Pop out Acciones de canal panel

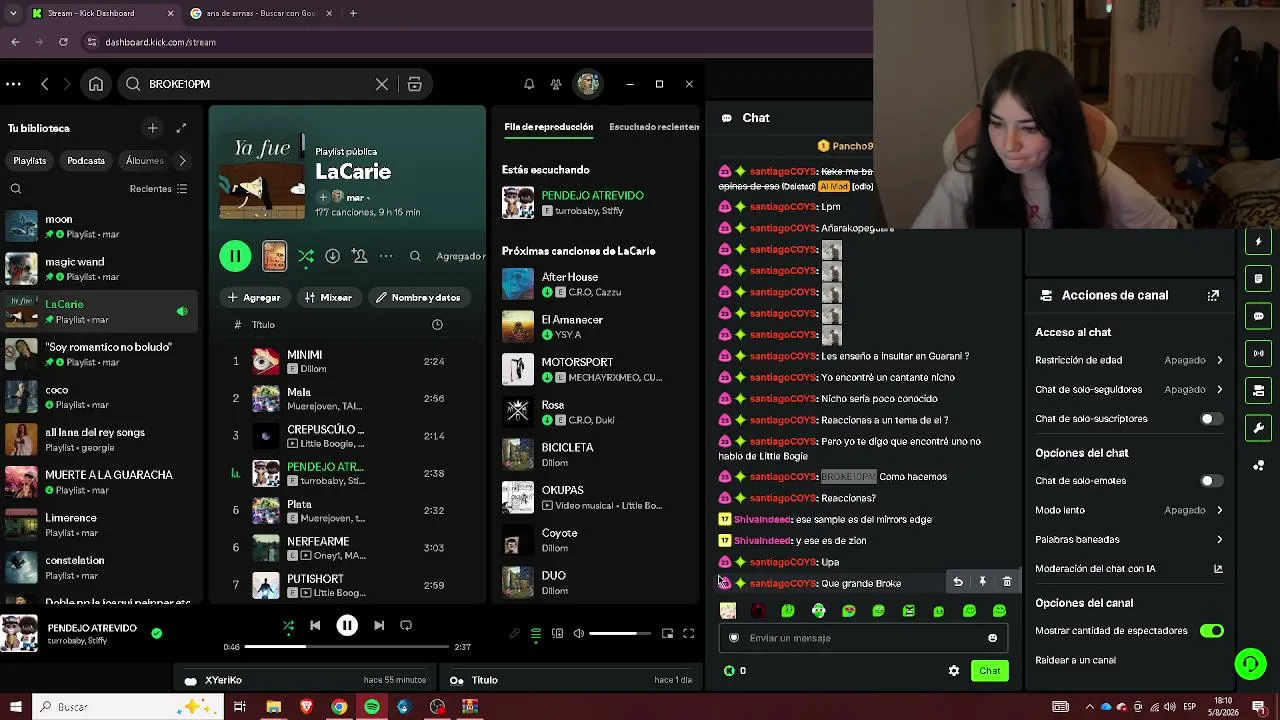tap(1213, 296)
